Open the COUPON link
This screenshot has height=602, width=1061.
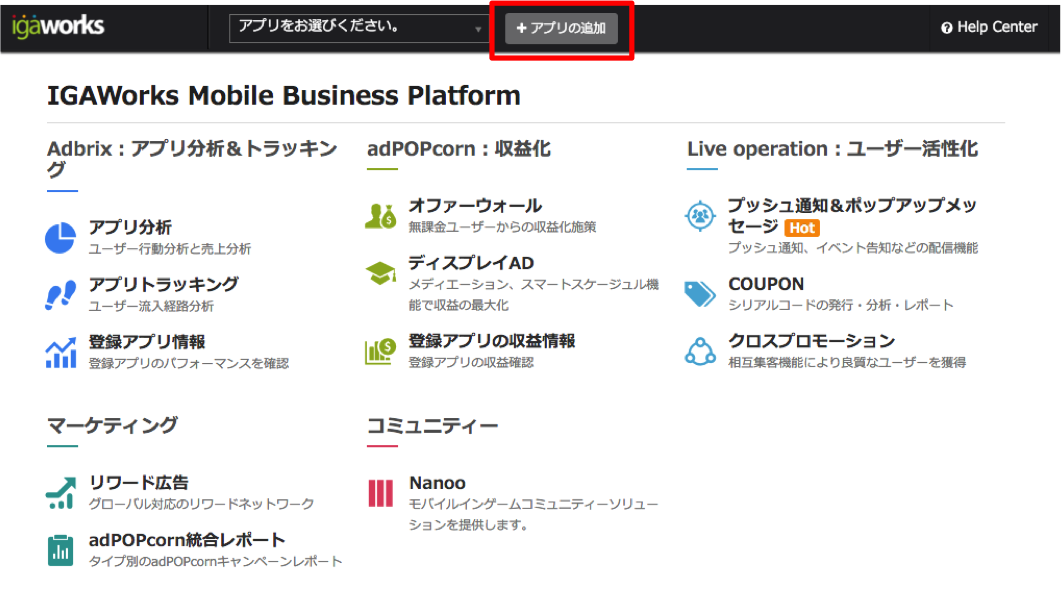(766, 284)
